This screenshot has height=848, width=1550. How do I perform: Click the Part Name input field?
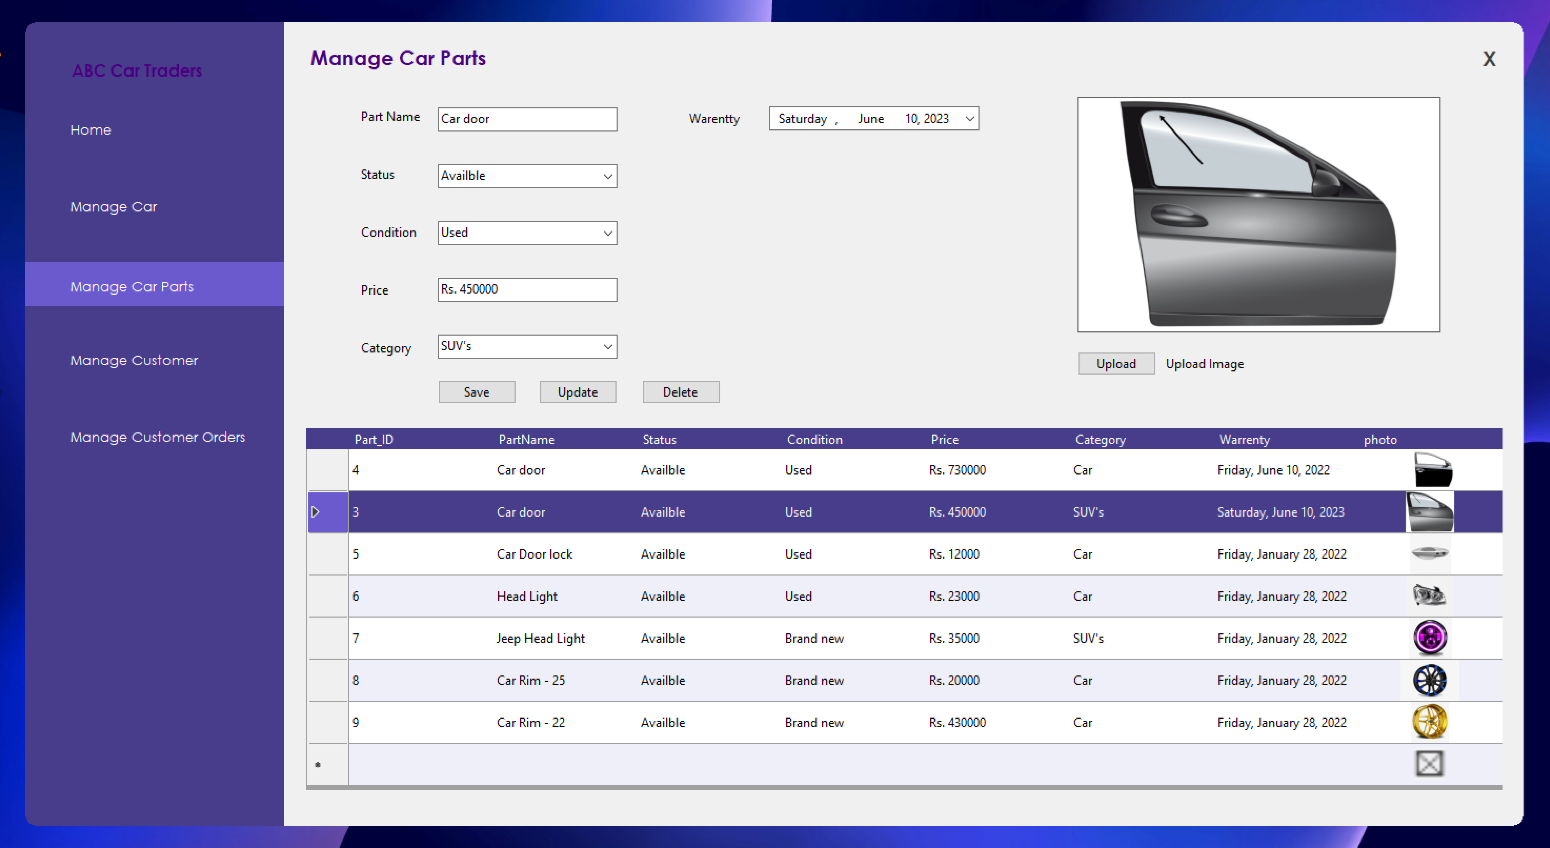pos(528,119)
